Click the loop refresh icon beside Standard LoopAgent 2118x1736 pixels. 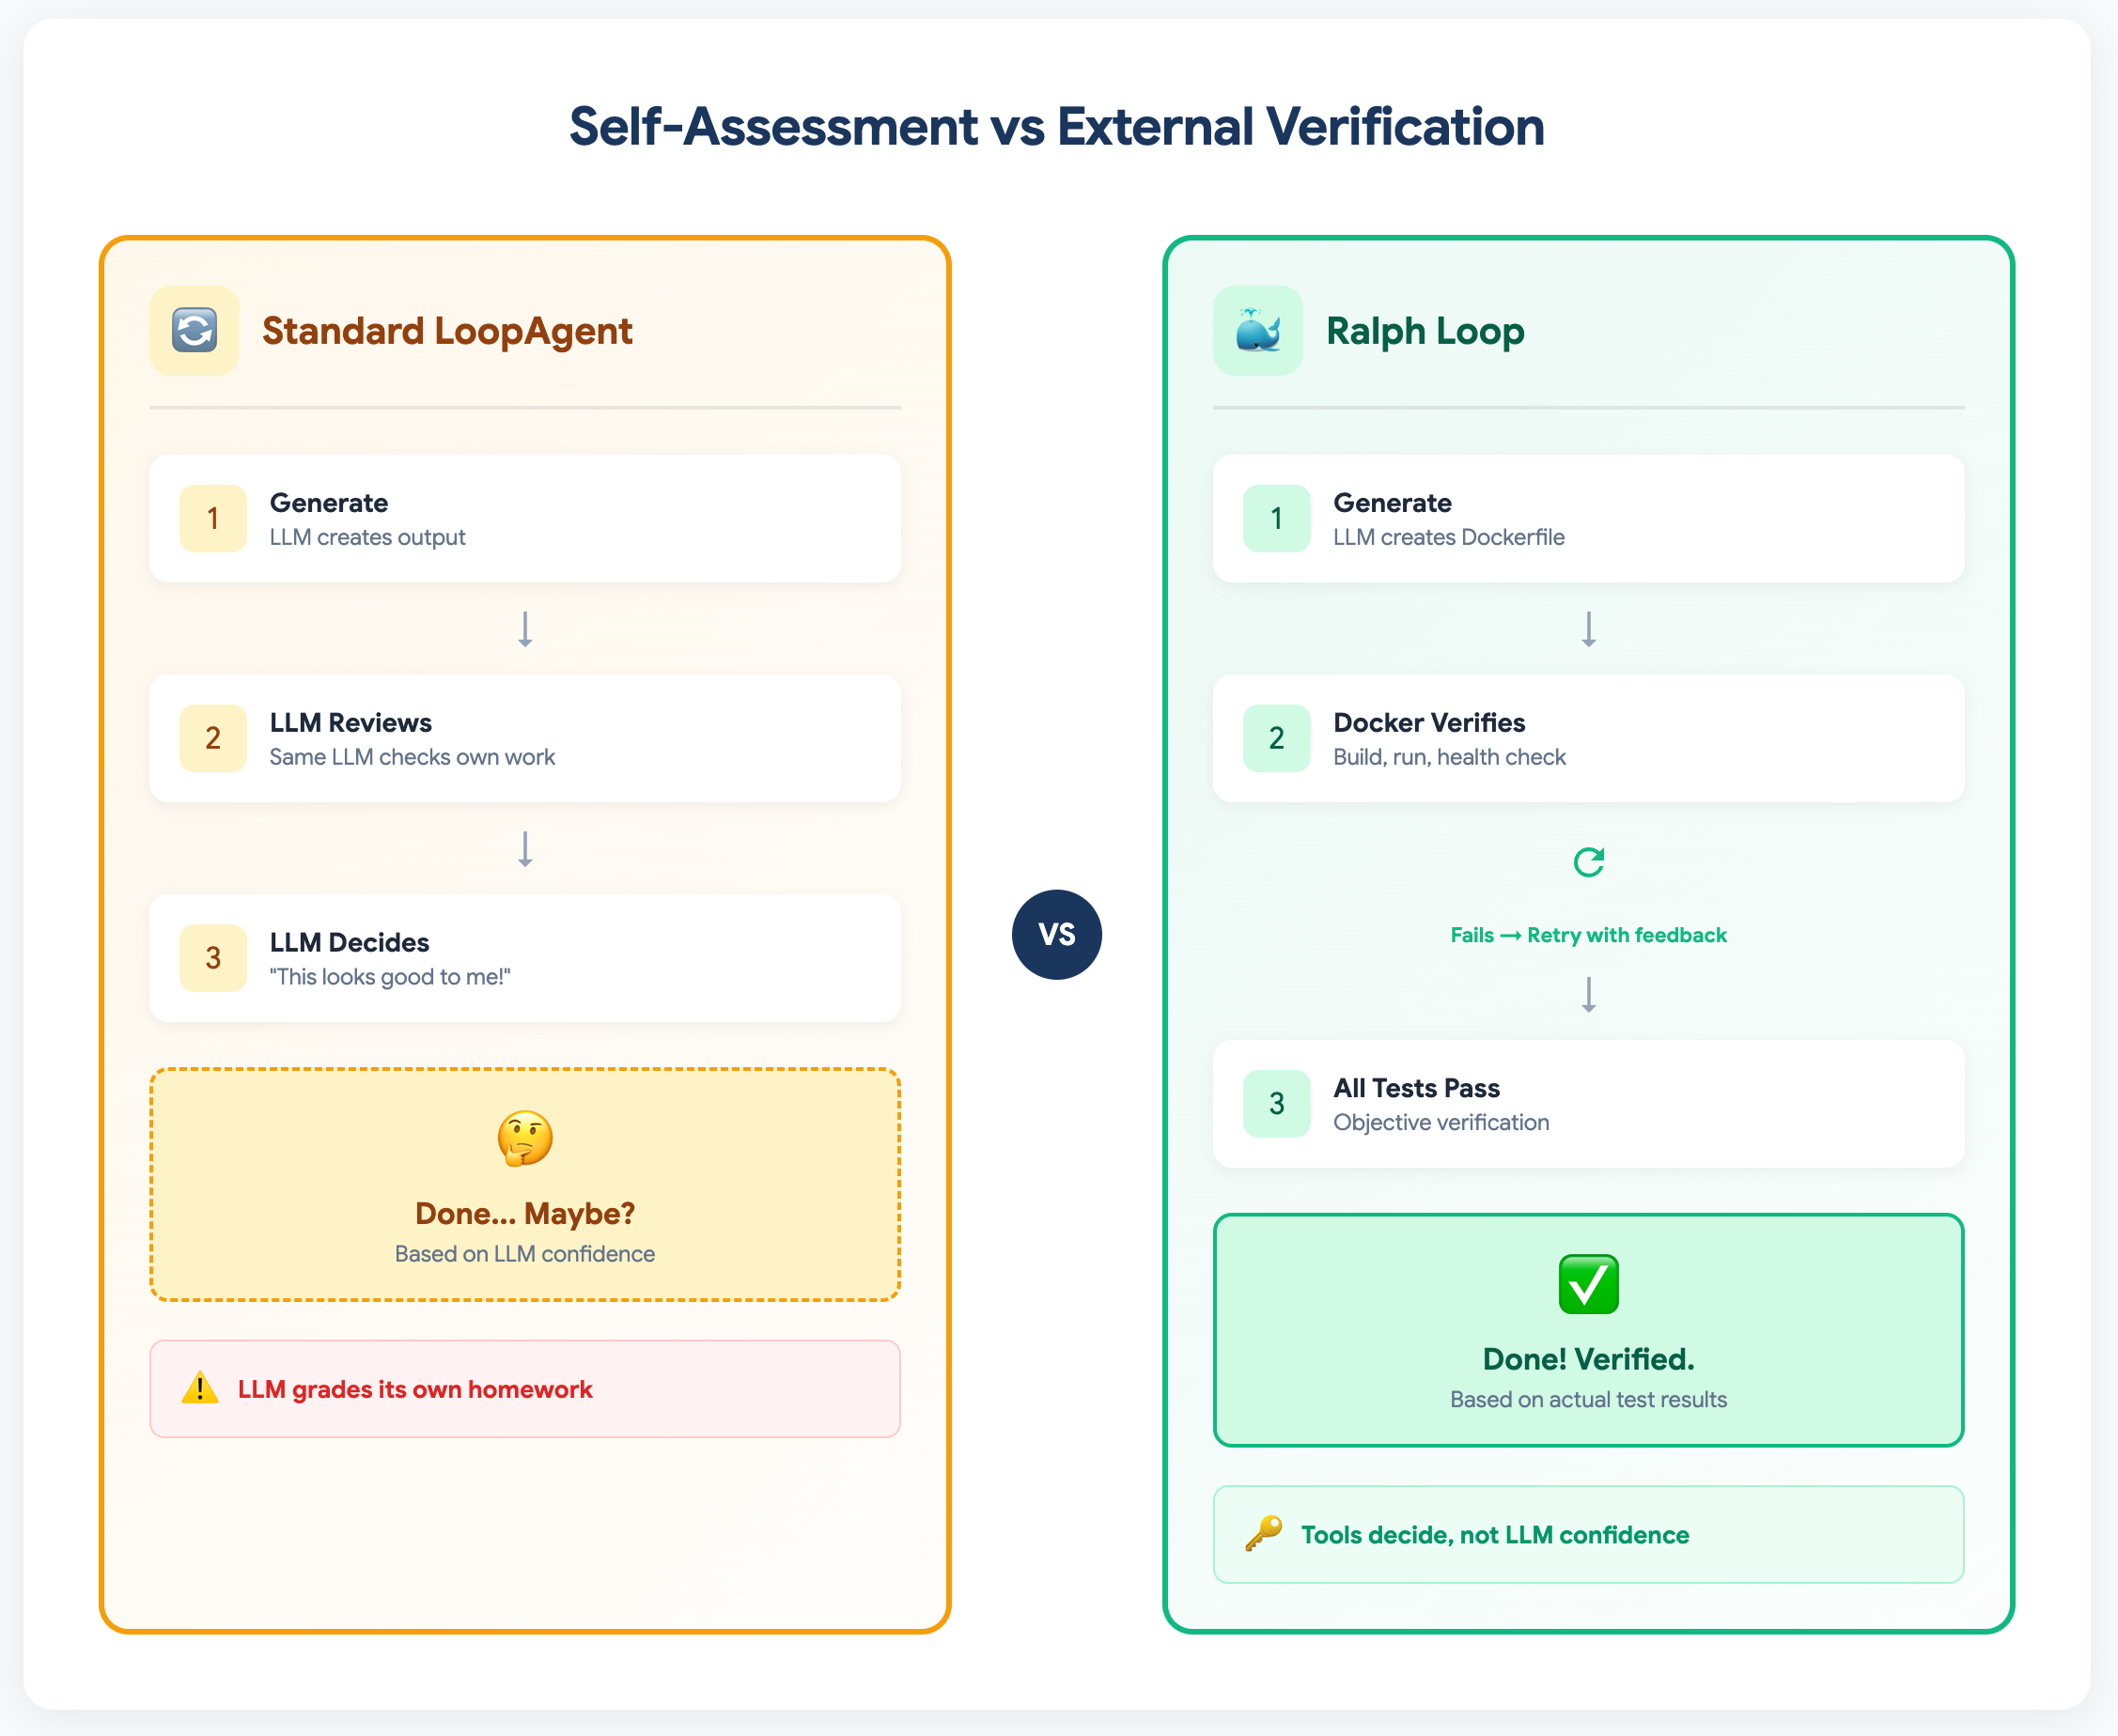coord(194,330)
